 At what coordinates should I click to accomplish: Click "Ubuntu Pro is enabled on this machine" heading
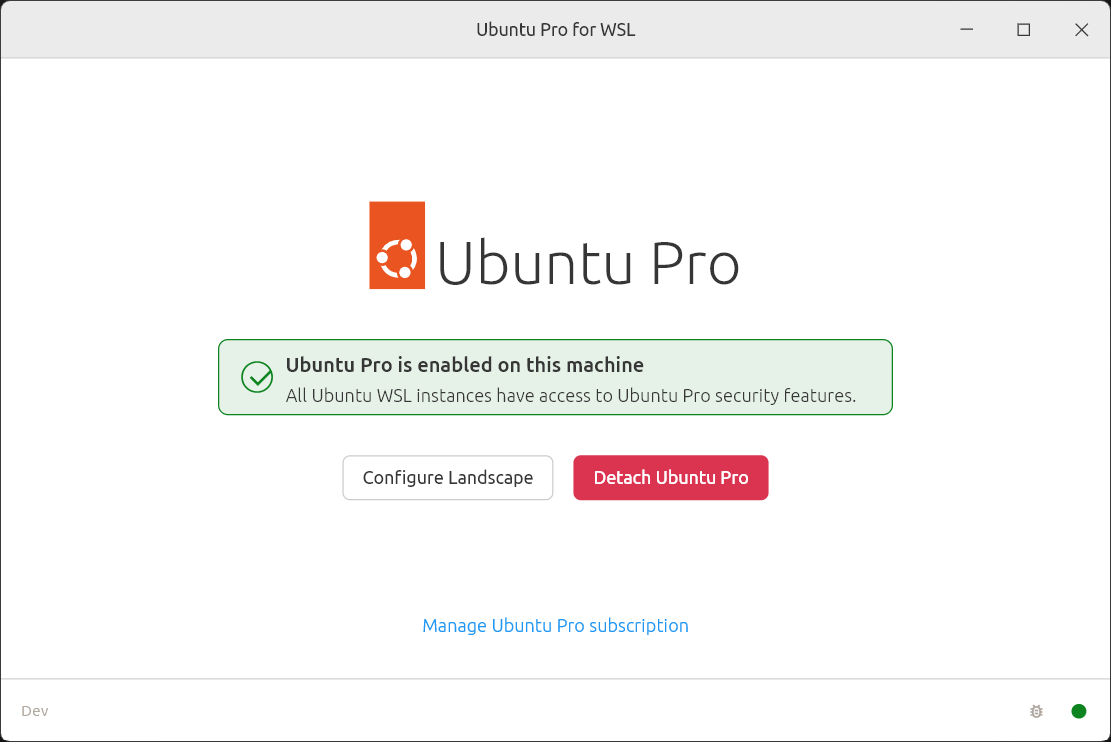pyautogui.click(x=464, y=365)
